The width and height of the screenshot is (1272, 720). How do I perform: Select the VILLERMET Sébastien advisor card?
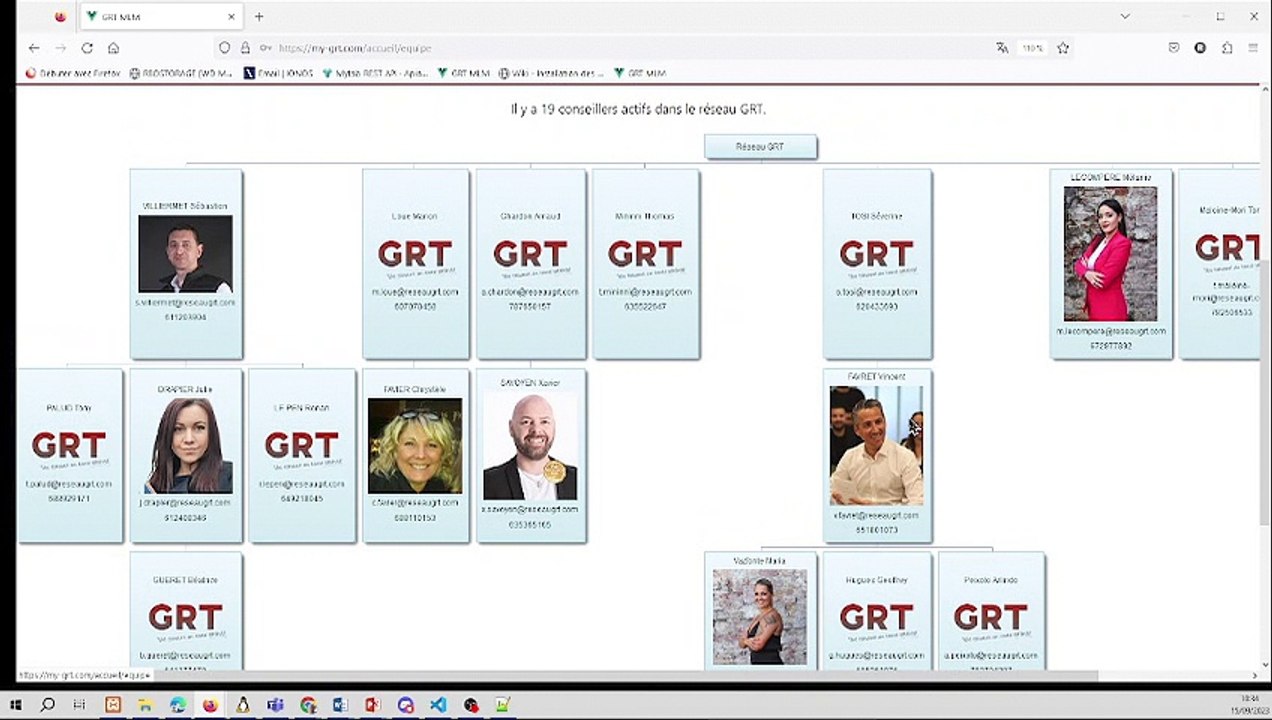click(185, 263)
